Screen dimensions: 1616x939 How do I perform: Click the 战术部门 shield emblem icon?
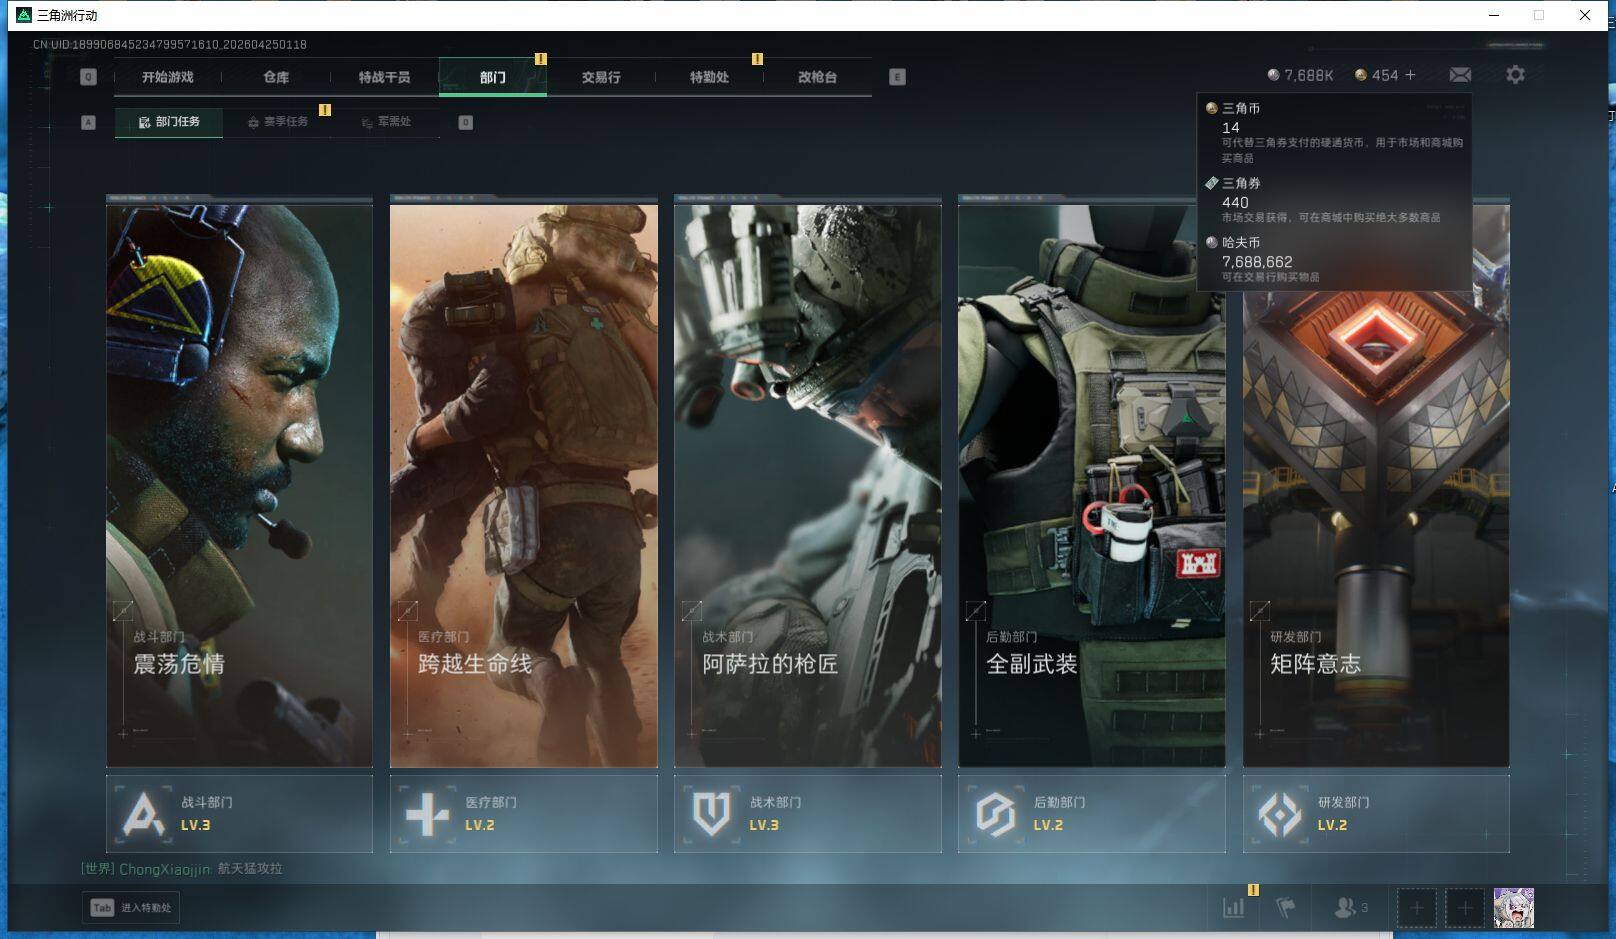pyautogui.click(x=711, y=813)
